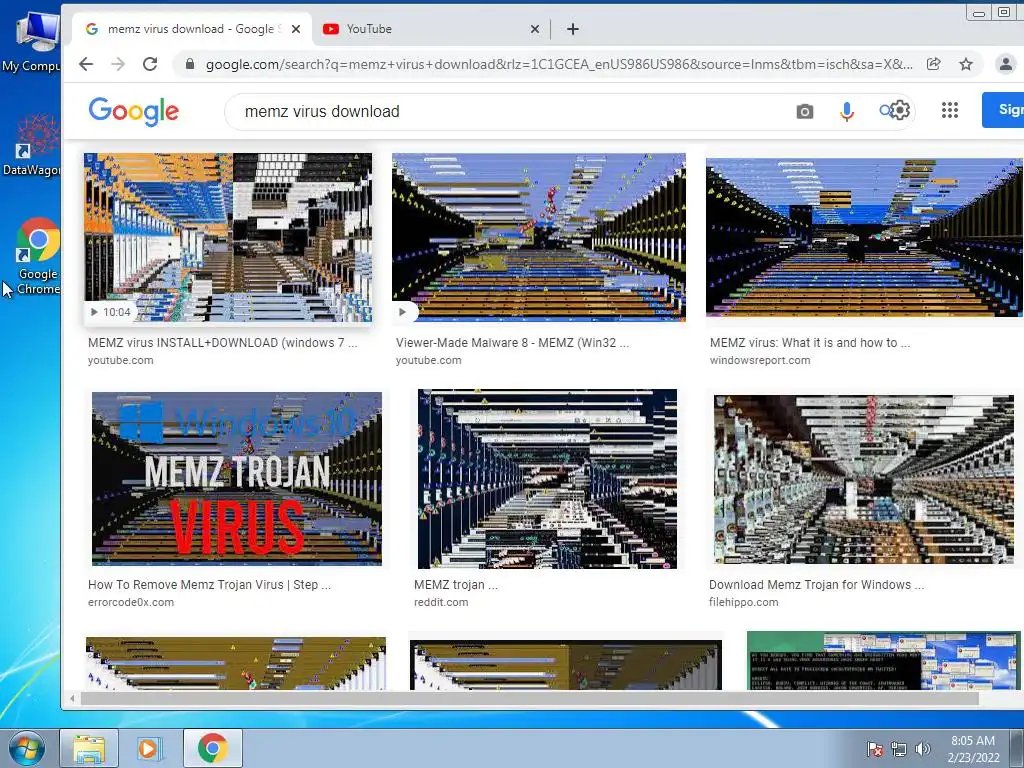1024x768 pixels.
Task: Go back using the browser back arrow
Action: (86, 64)
